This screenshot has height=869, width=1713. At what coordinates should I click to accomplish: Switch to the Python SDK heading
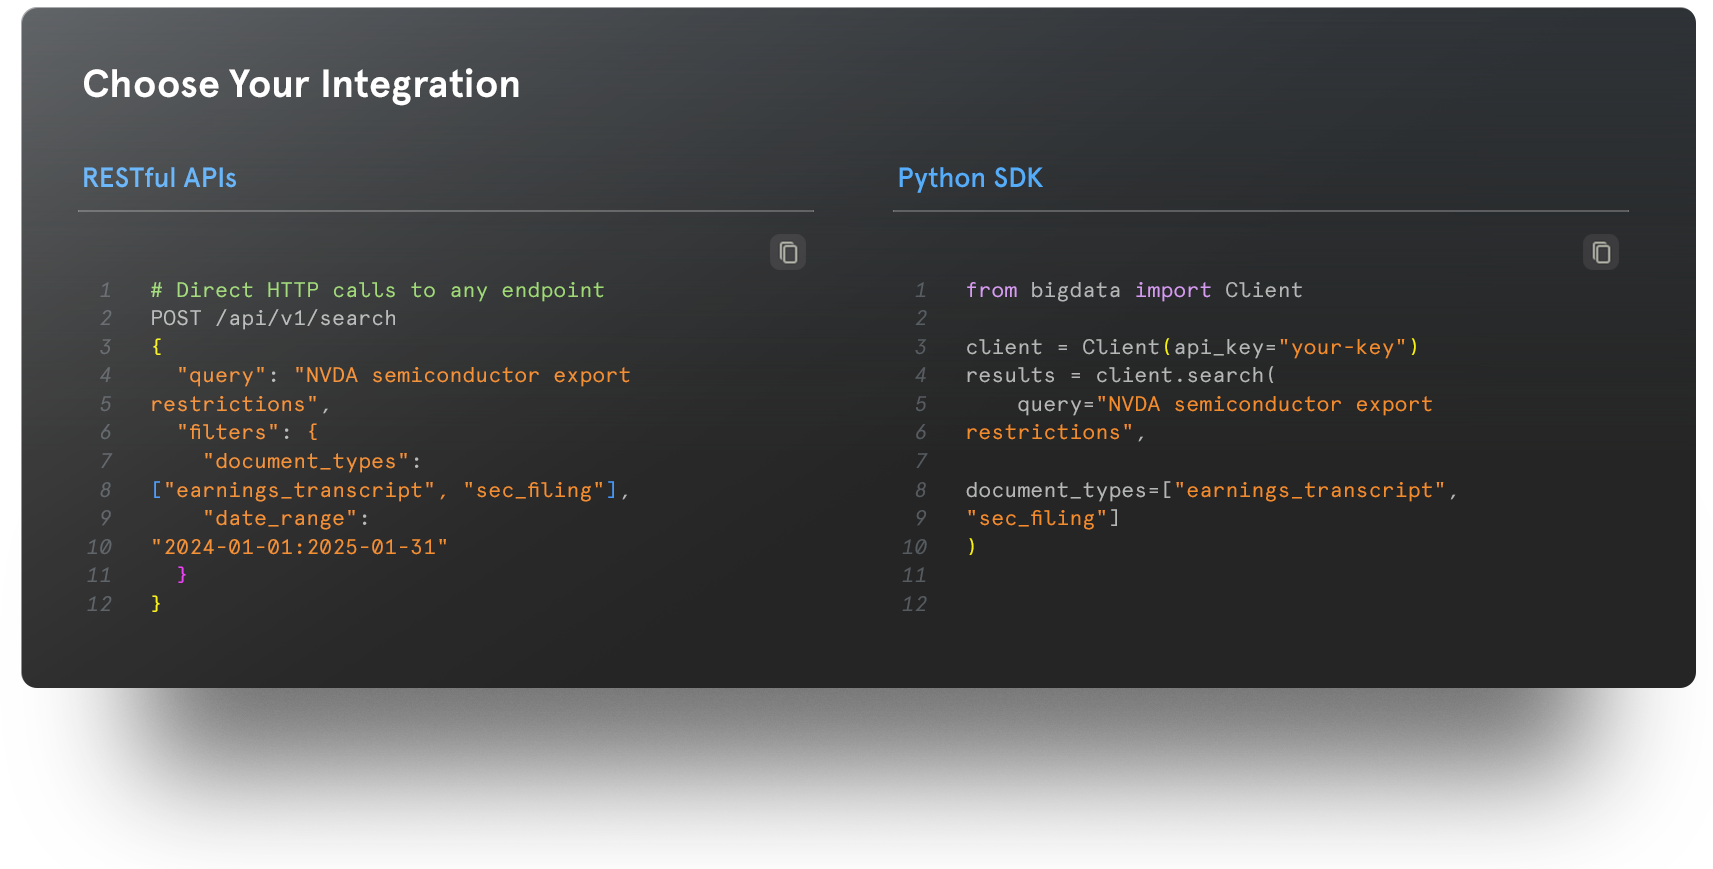tap(970, 178)
